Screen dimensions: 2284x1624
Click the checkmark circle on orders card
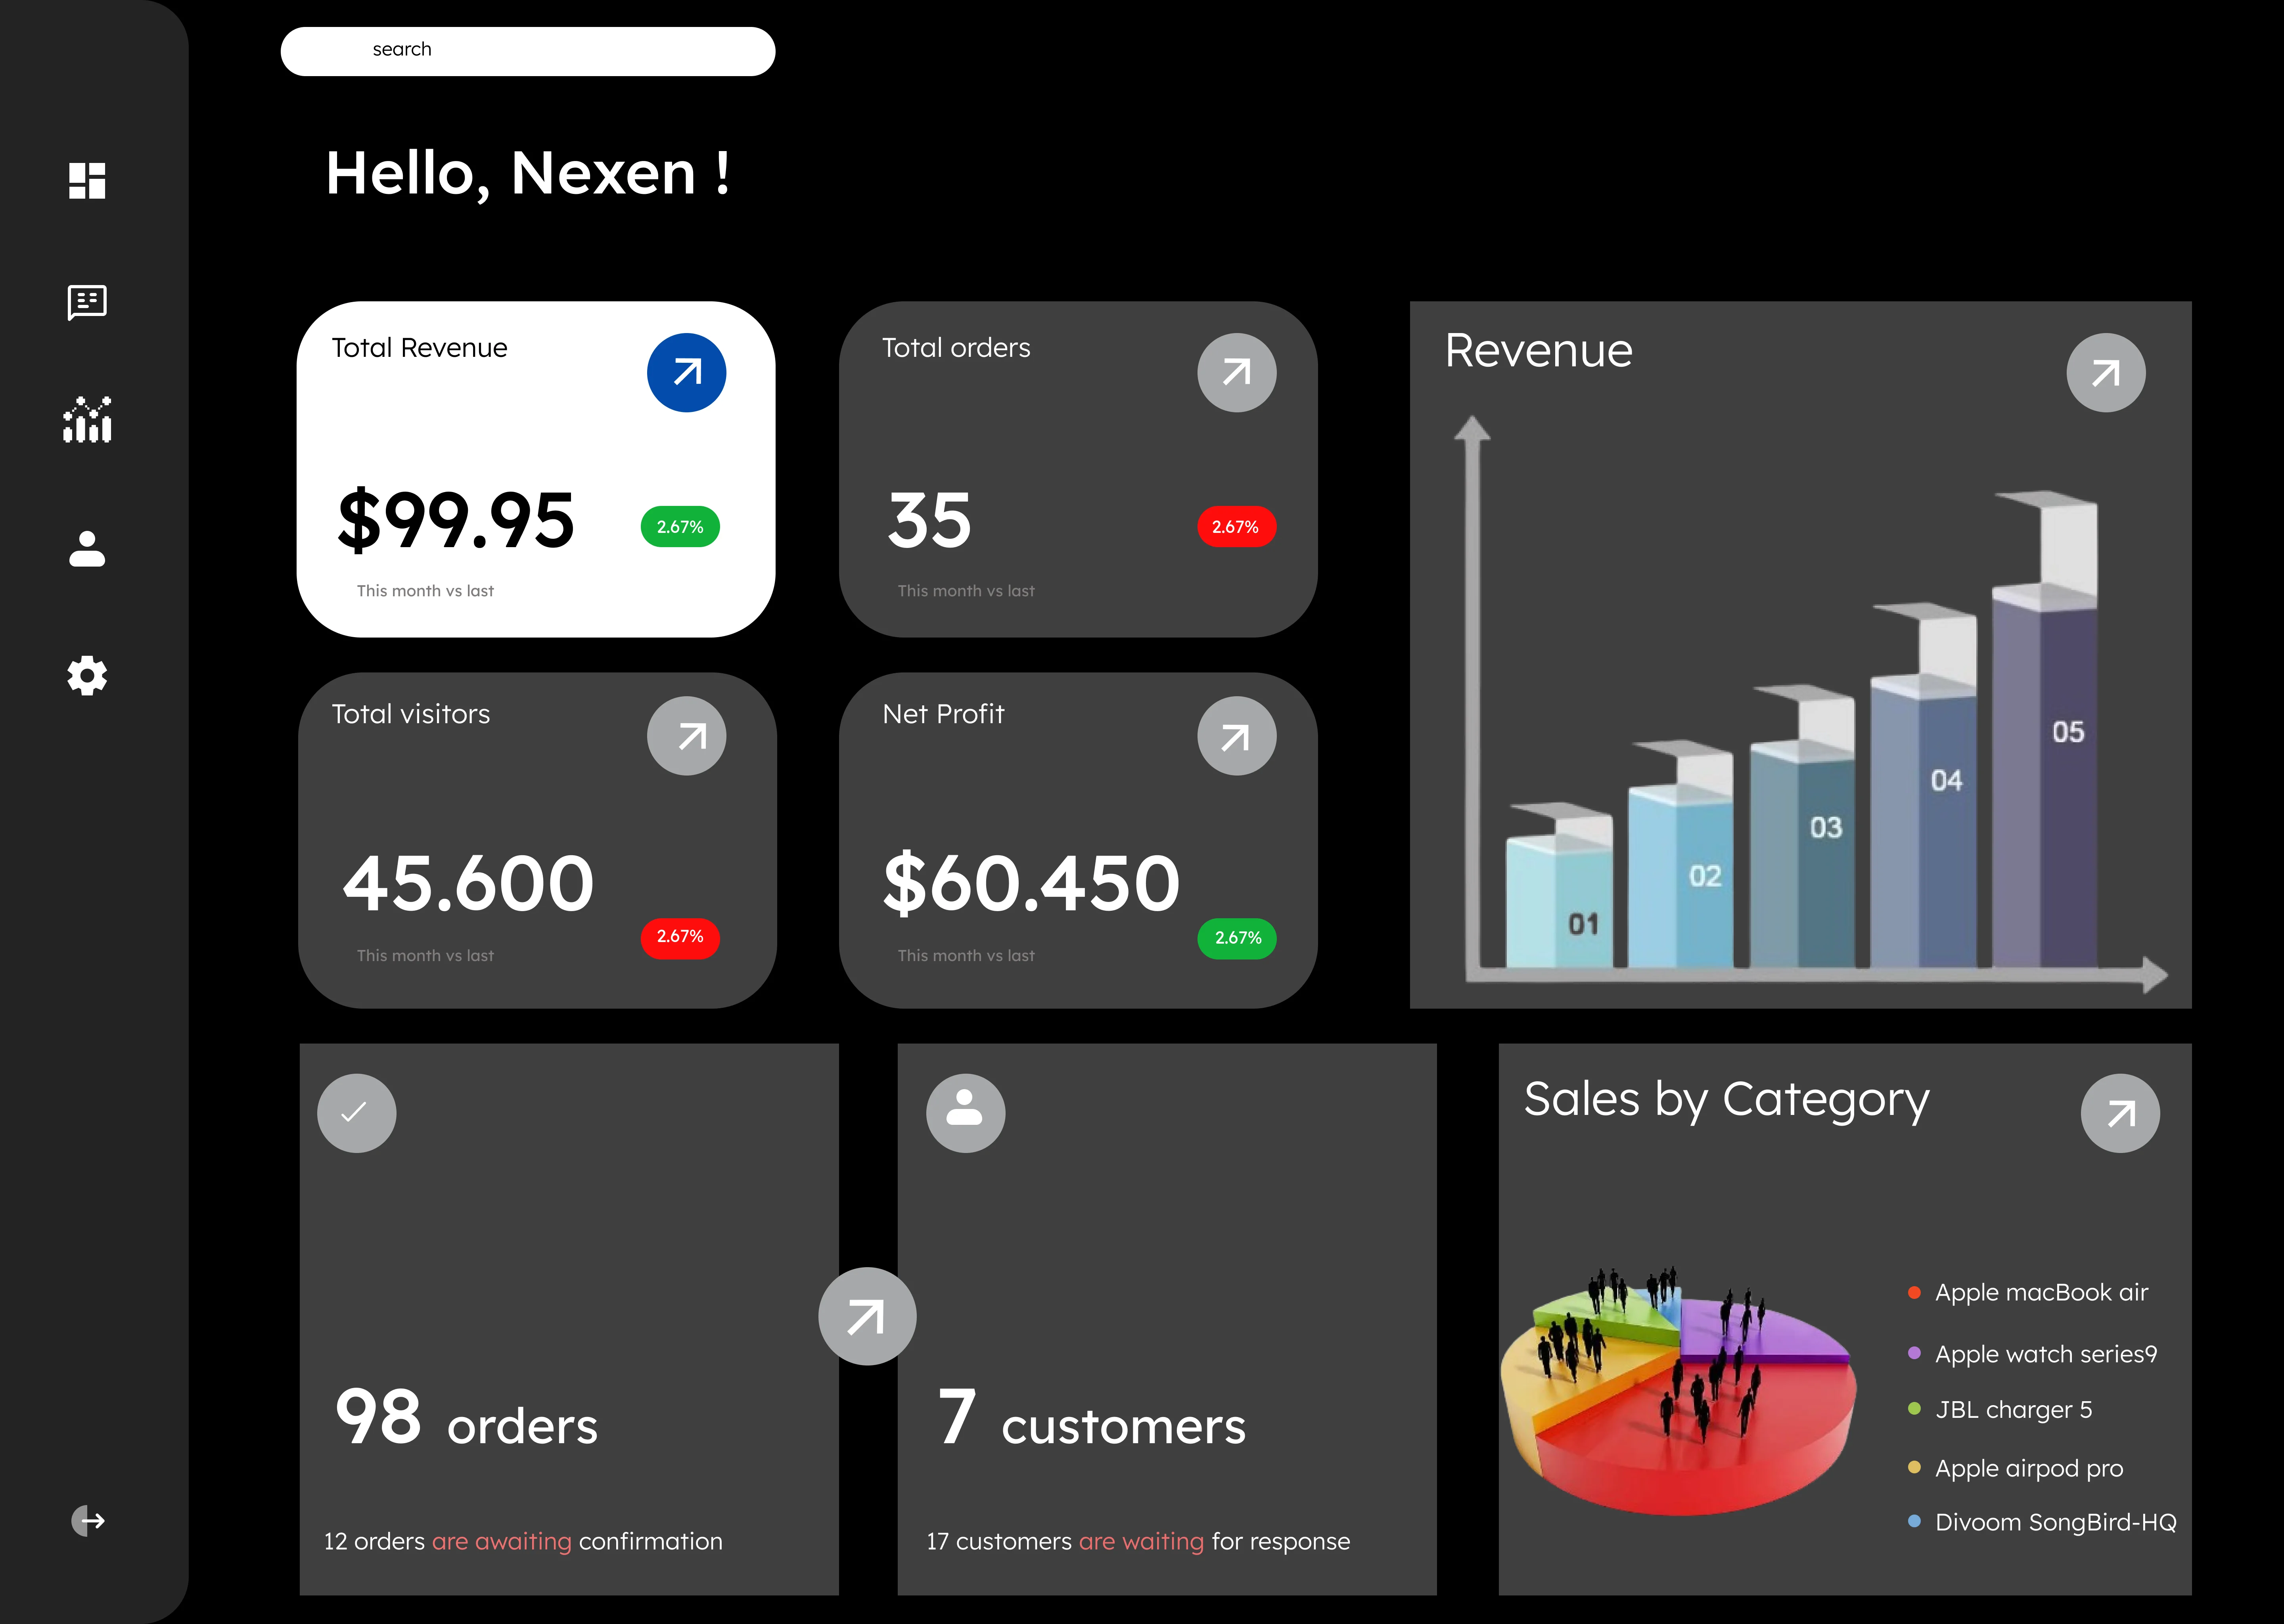tap(356, 1113)
